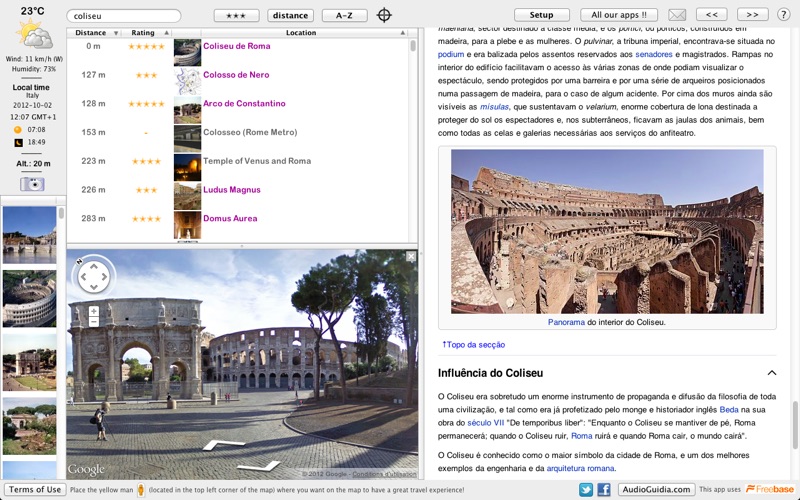Open help with the question mark icon
The image size is (800, 500).
[784, 15]
